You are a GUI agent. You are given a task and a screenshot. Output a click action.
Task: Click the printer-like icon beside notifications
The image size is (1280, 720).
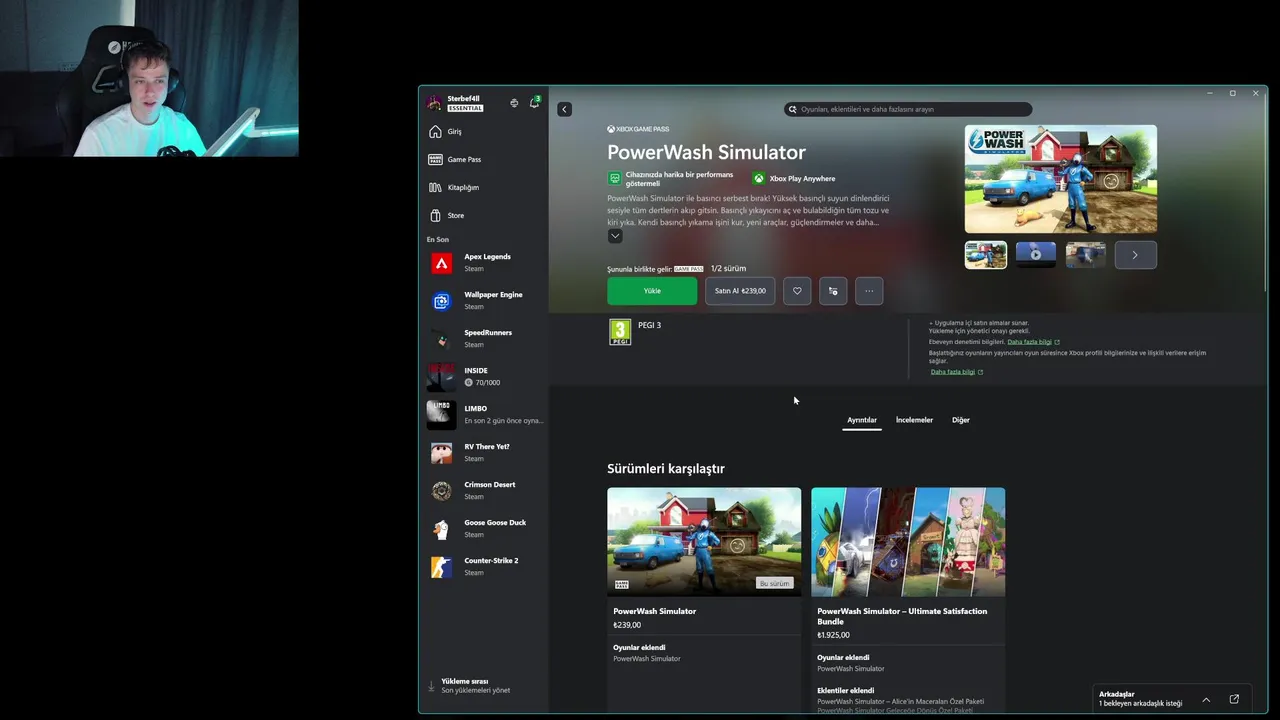[514, 103]
